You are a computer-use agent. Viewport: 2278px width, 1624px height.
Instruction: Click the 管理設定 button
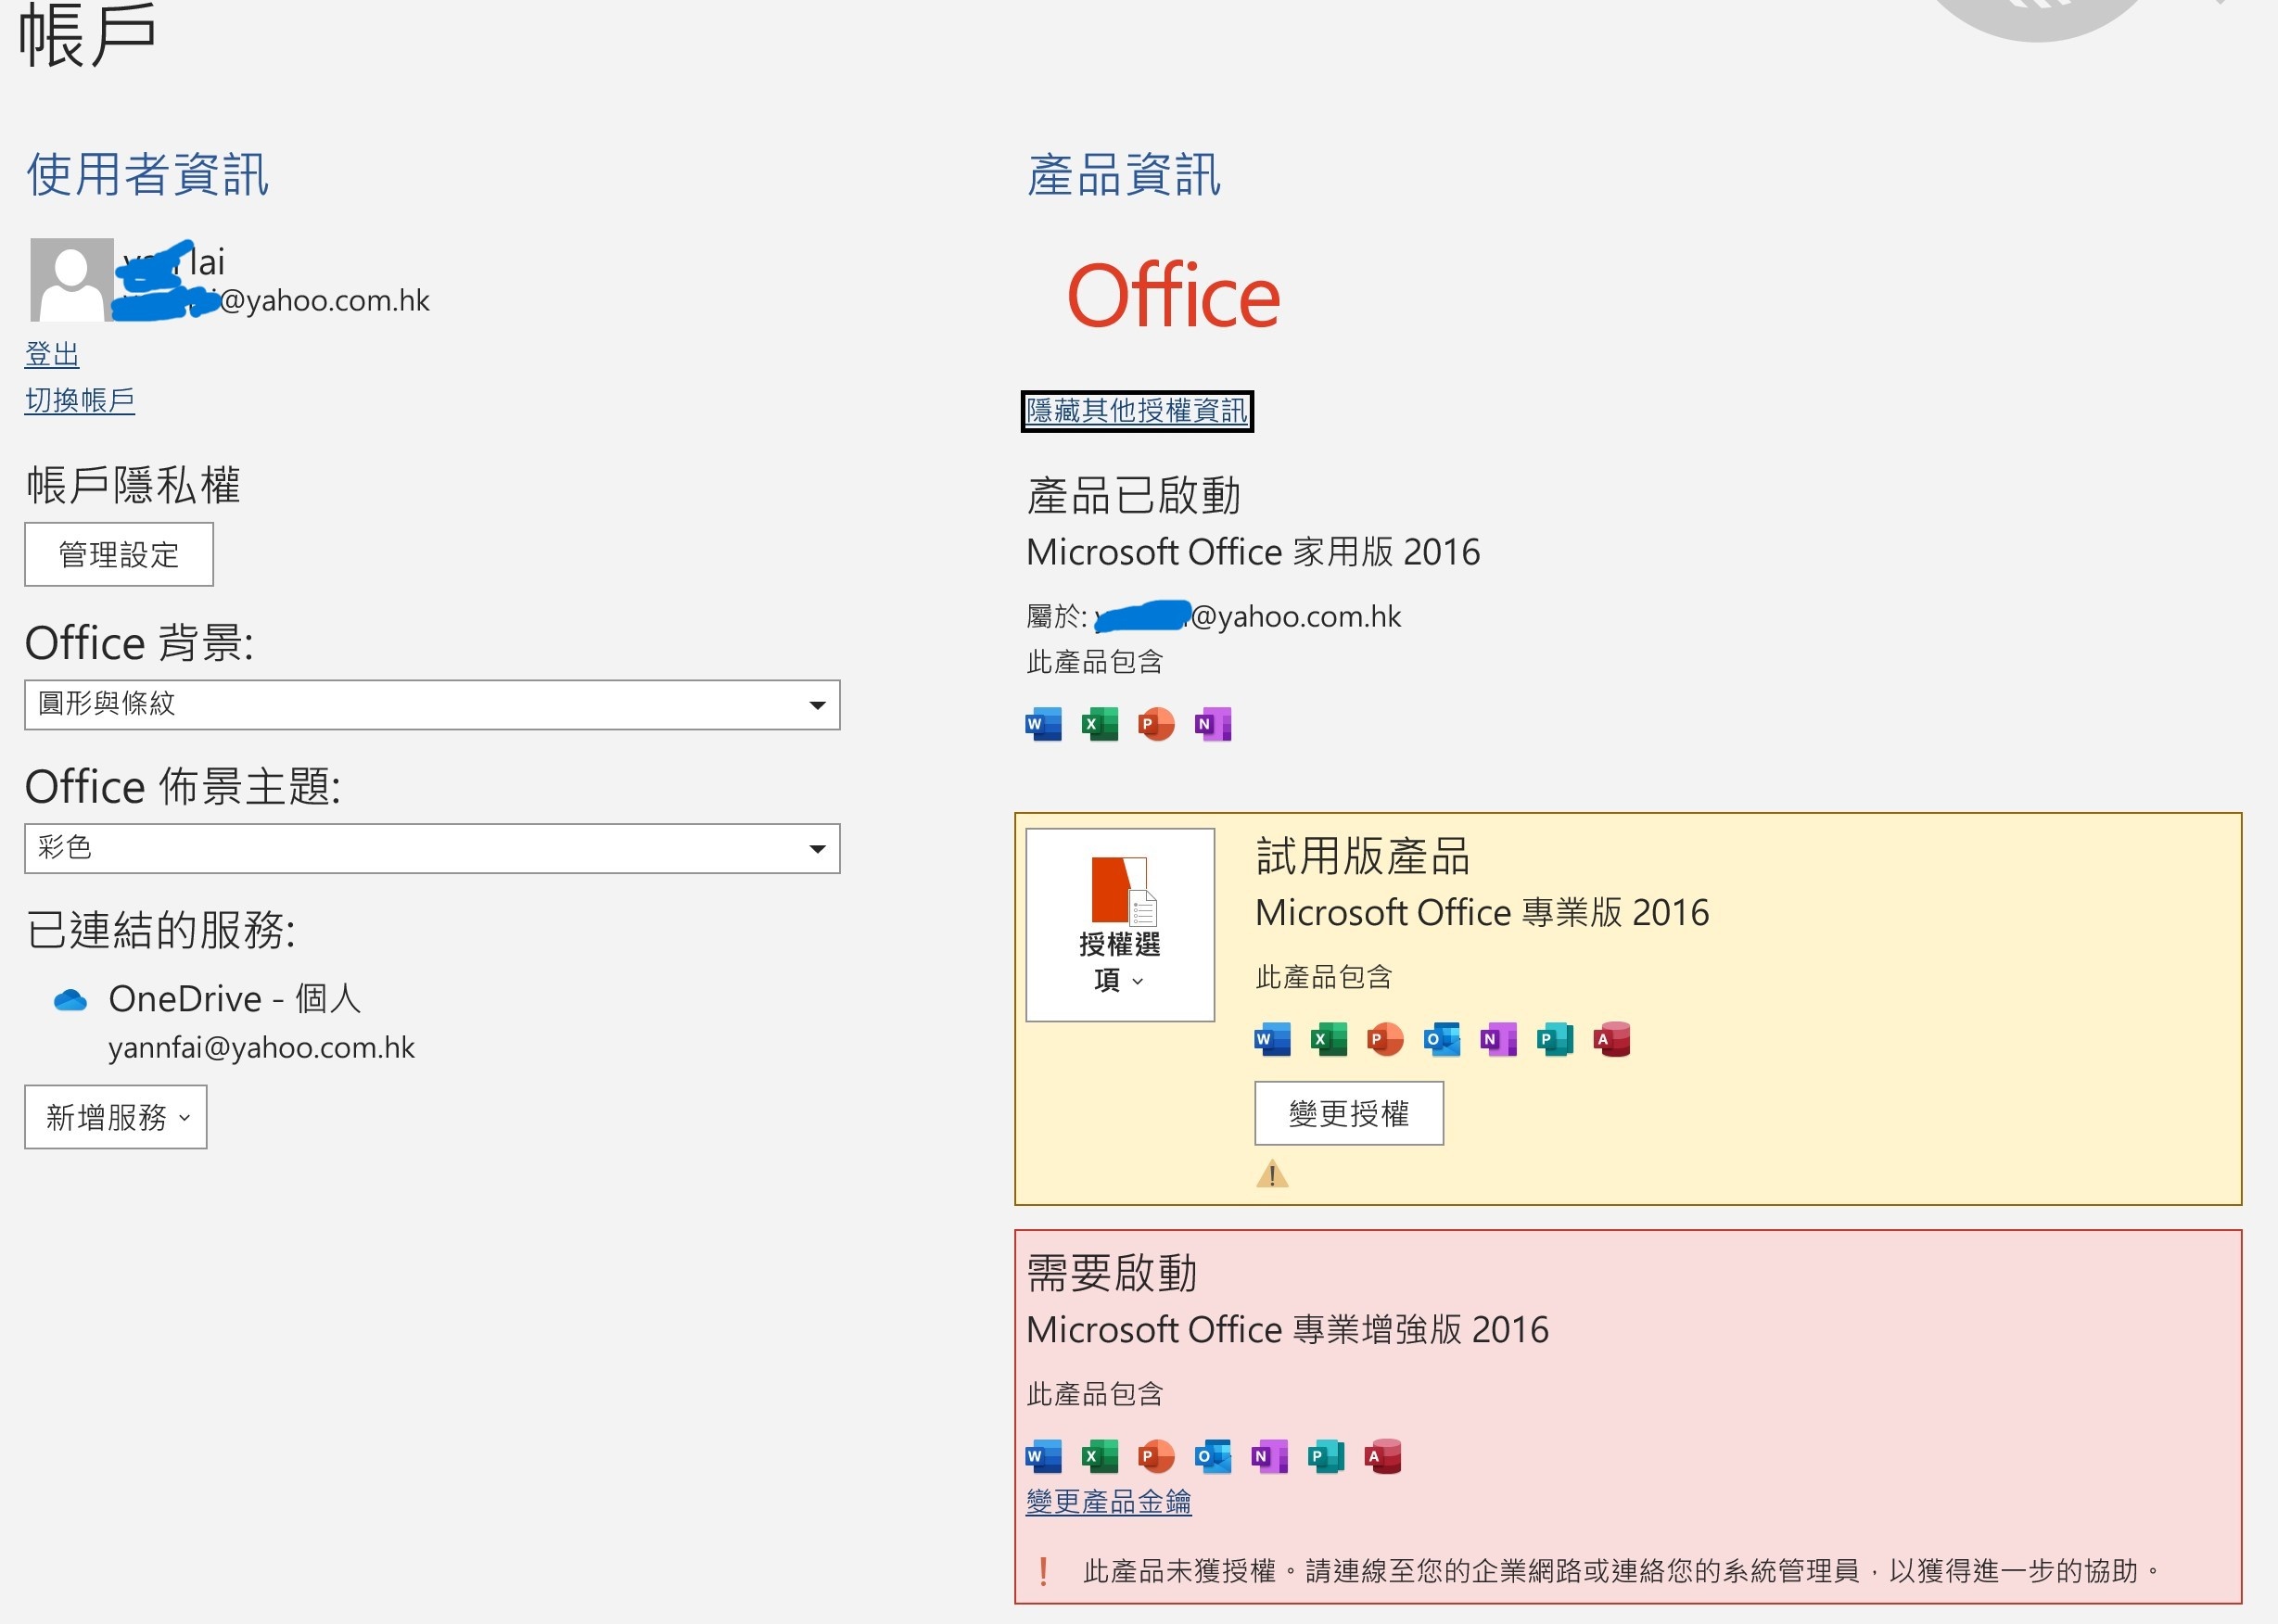tap(119, 554)
